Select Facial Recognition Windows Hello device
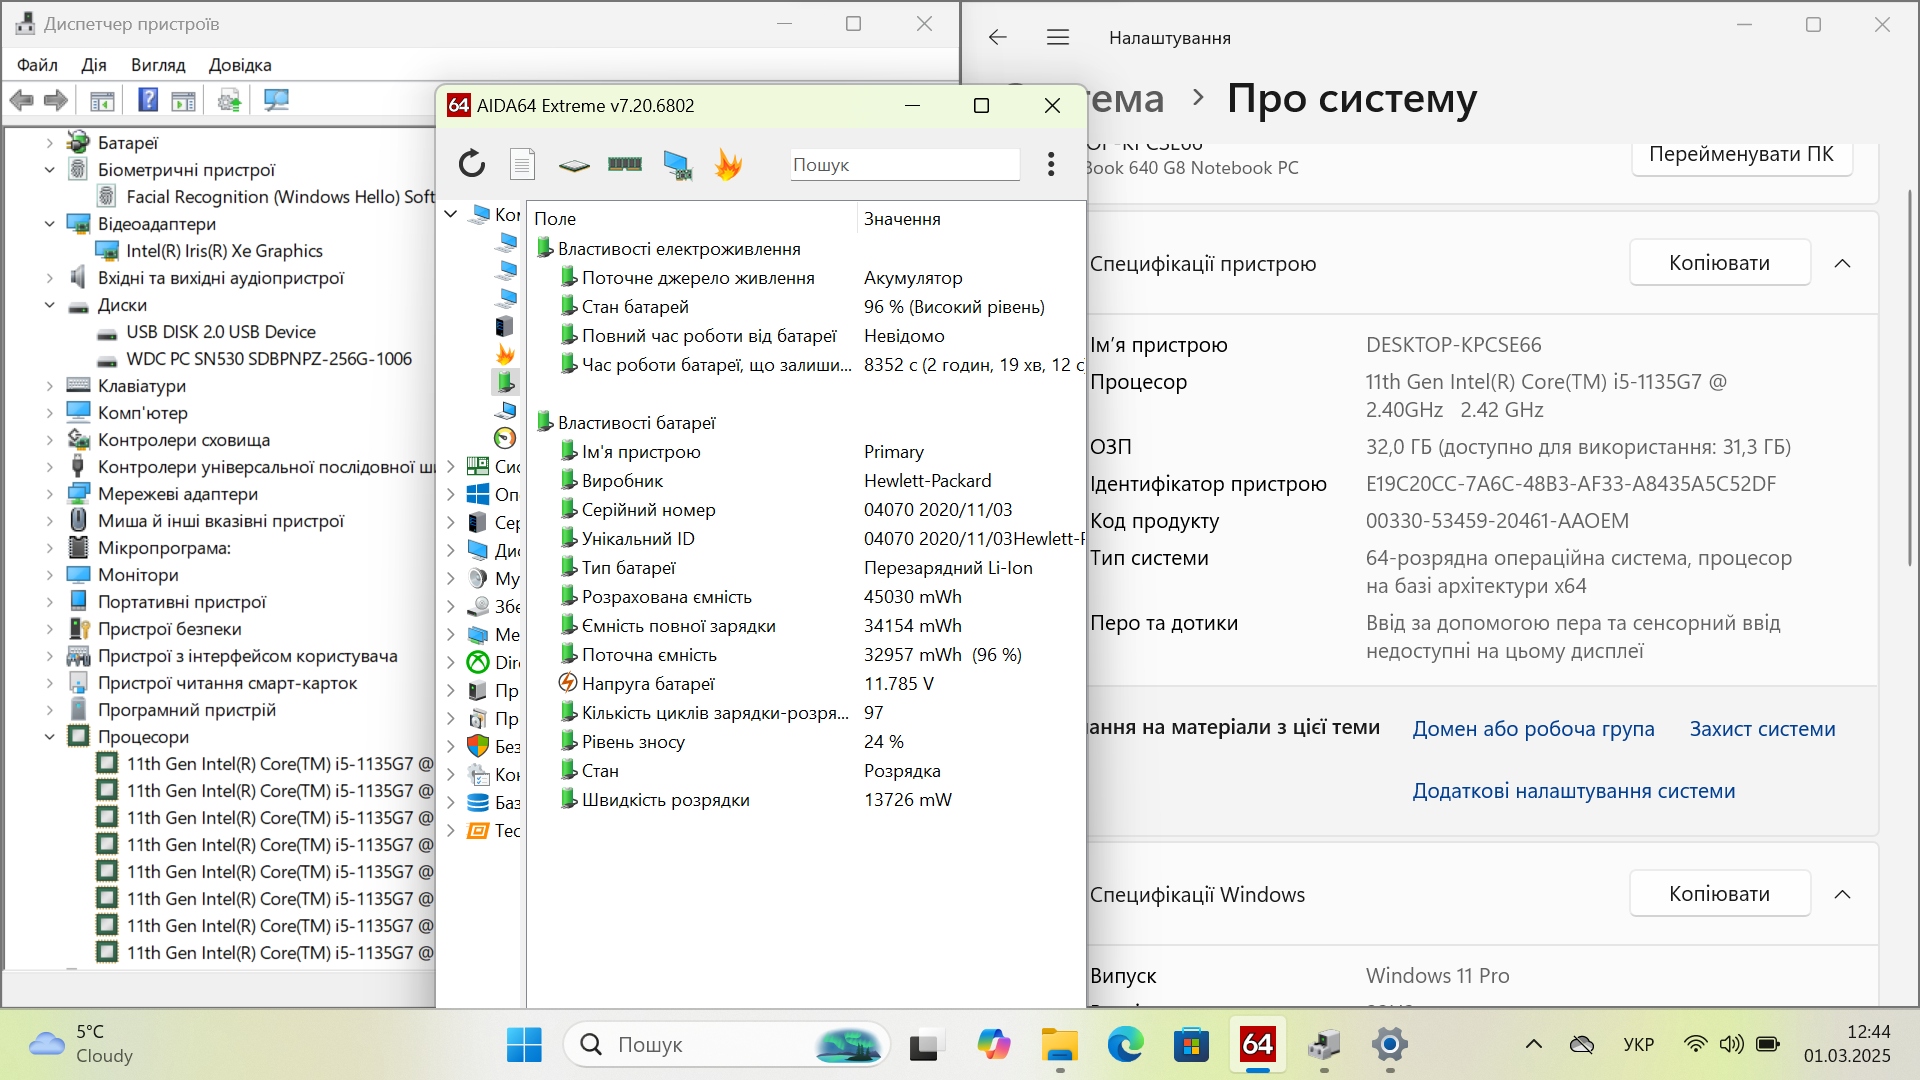Viewport: 1920px width, 1080px height. (280, 197)
